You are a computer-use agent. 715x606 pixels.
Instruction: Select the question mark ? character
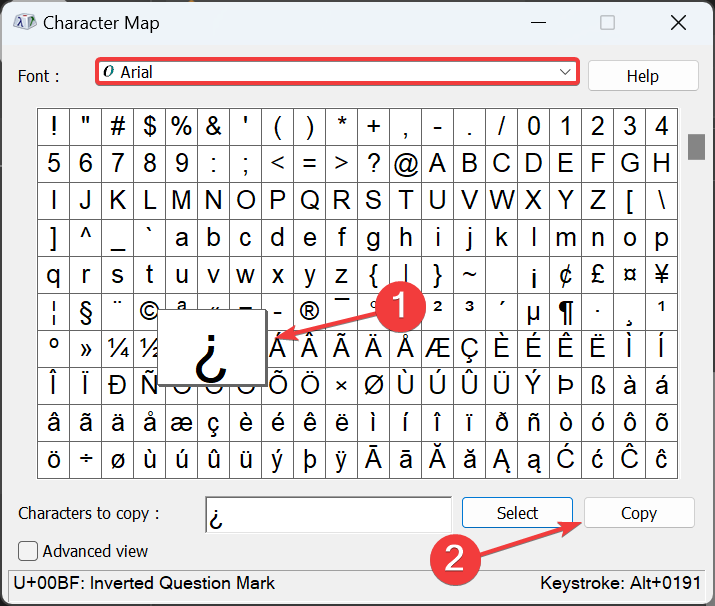pos(373,164)
